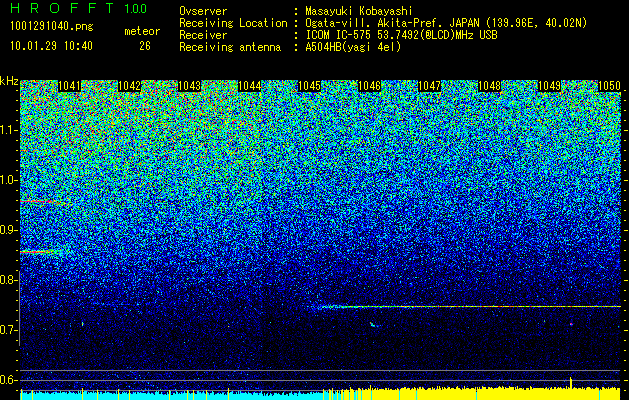Click the A504HB(yagi 4el) antenna text
Image resolution: width=629 pixels, height=400 pixels.
click(x=353, y=47)
